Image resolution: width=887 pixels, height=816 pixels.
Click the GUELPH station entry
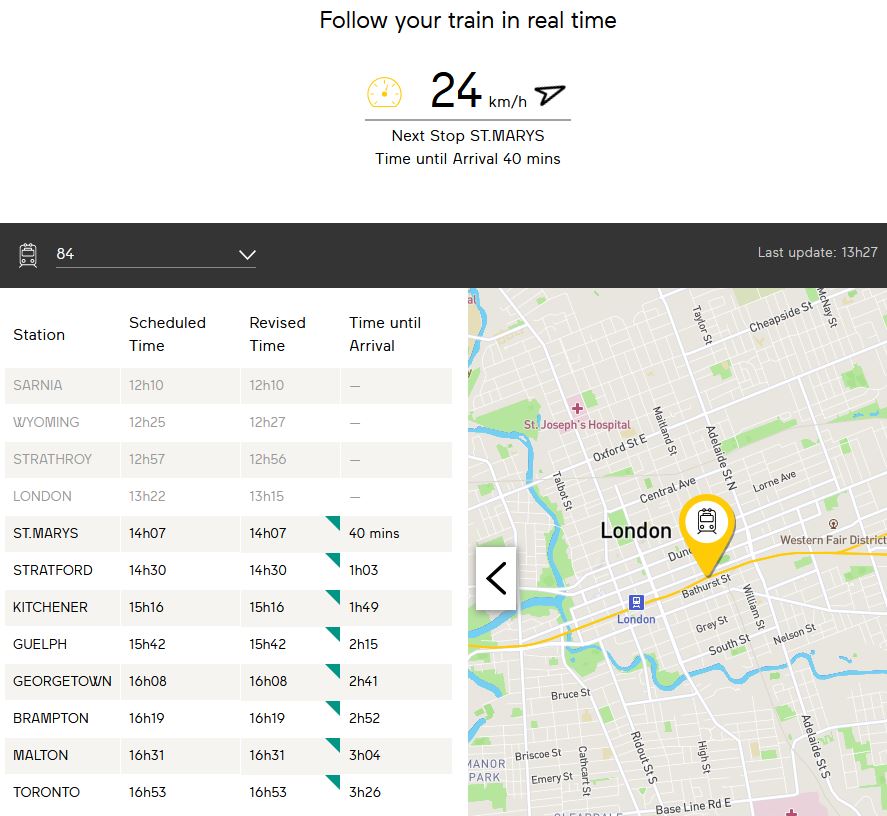[x=40, y=644]
